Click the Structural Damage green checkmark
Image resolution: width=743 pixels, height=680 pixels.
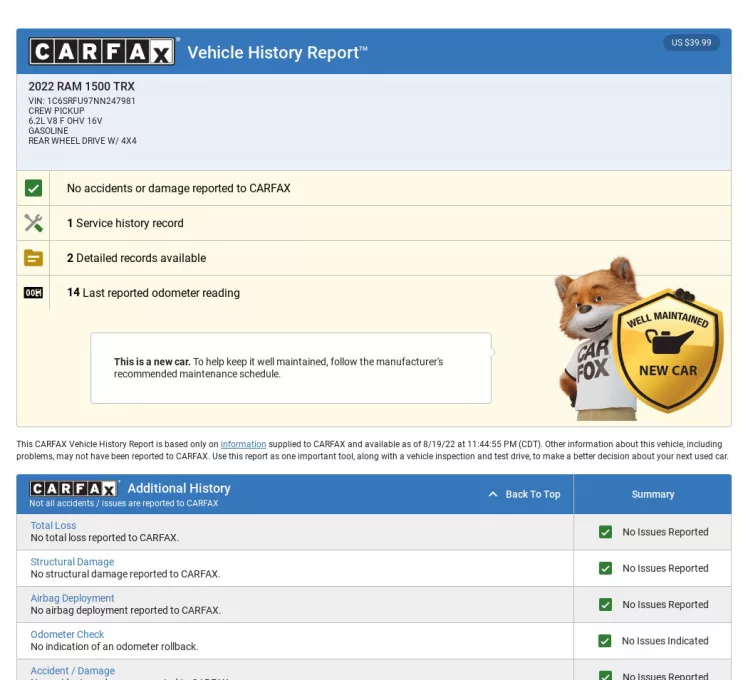[605, 568]
